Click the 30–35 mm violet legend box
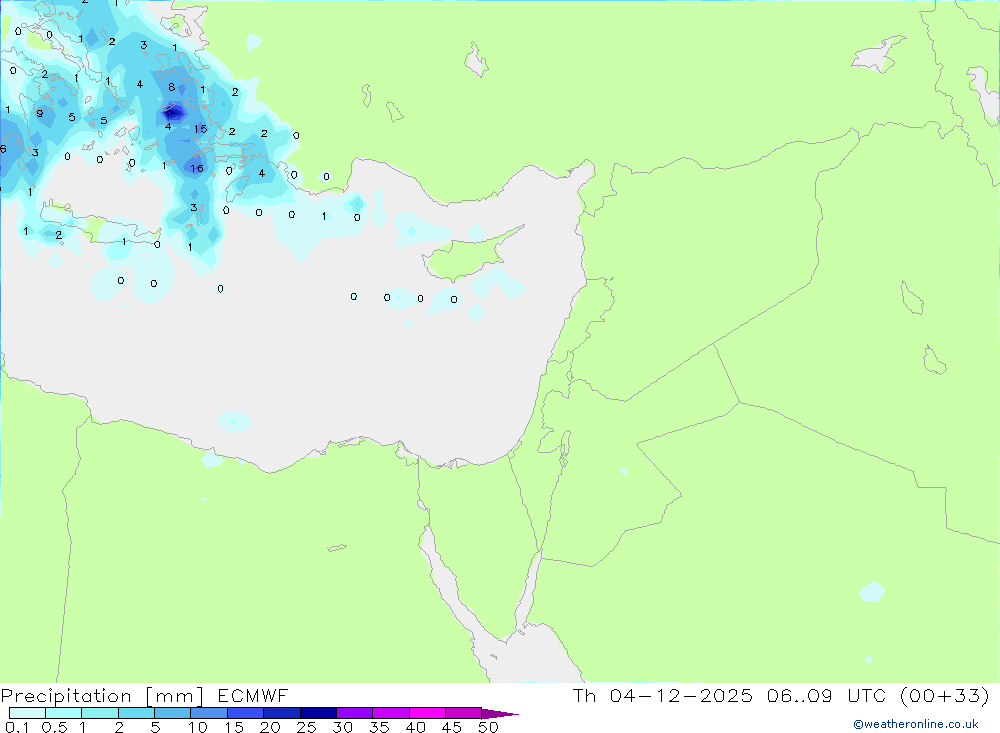Viewport: 1000px width, 733px height. coord(354,713)
